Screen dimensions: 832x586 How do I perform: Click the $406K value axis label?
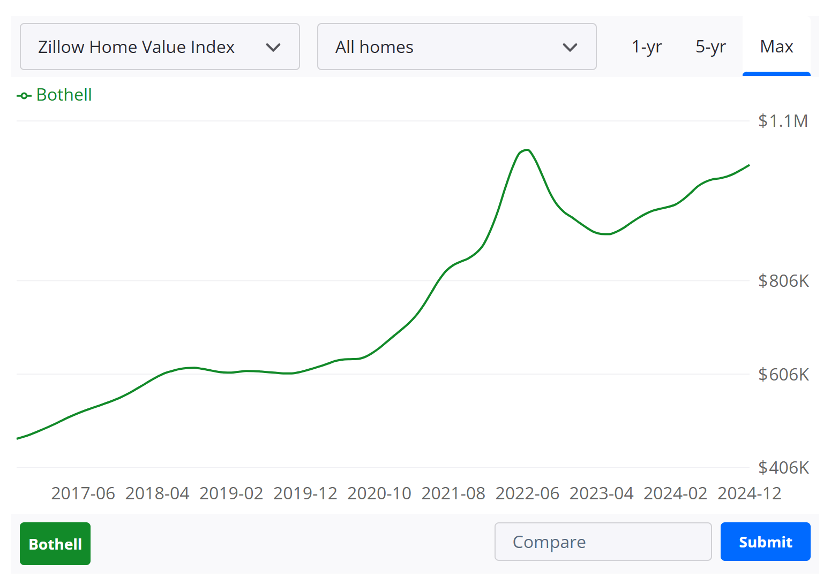[783, 468]
